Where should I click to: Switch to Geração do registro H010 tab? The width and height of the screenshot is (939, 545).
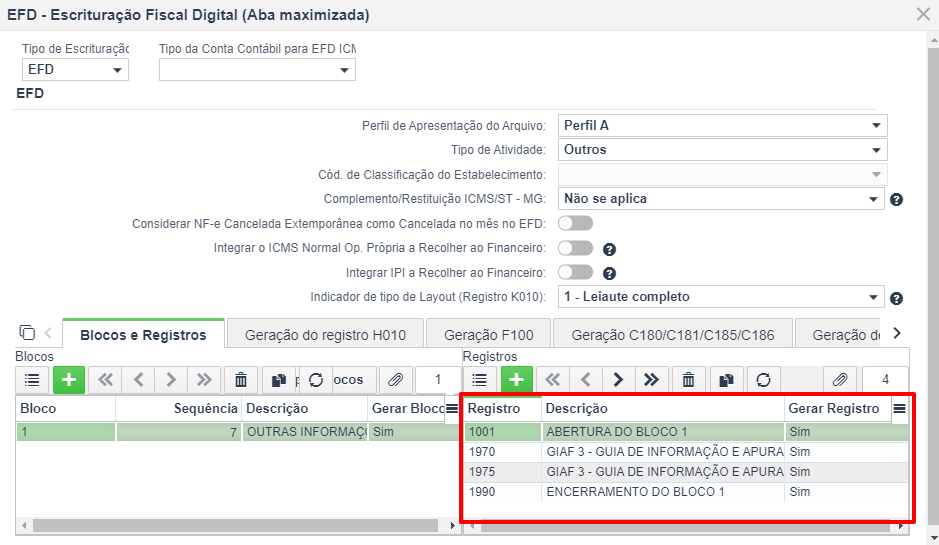coord(325,335)
